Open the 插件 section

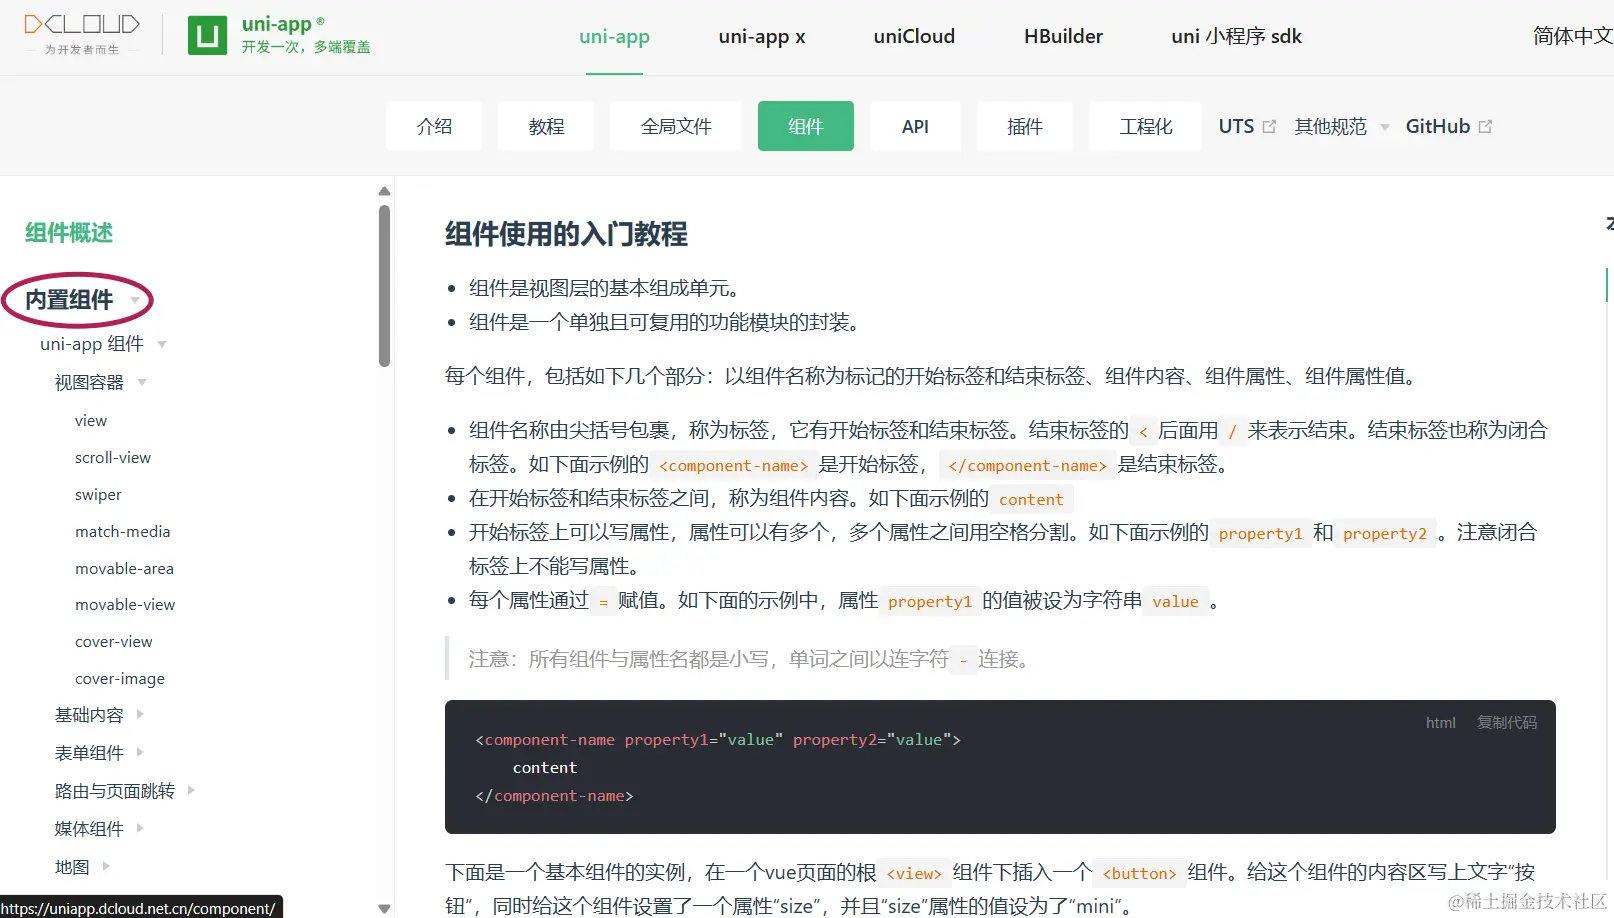coord(1025,126)
